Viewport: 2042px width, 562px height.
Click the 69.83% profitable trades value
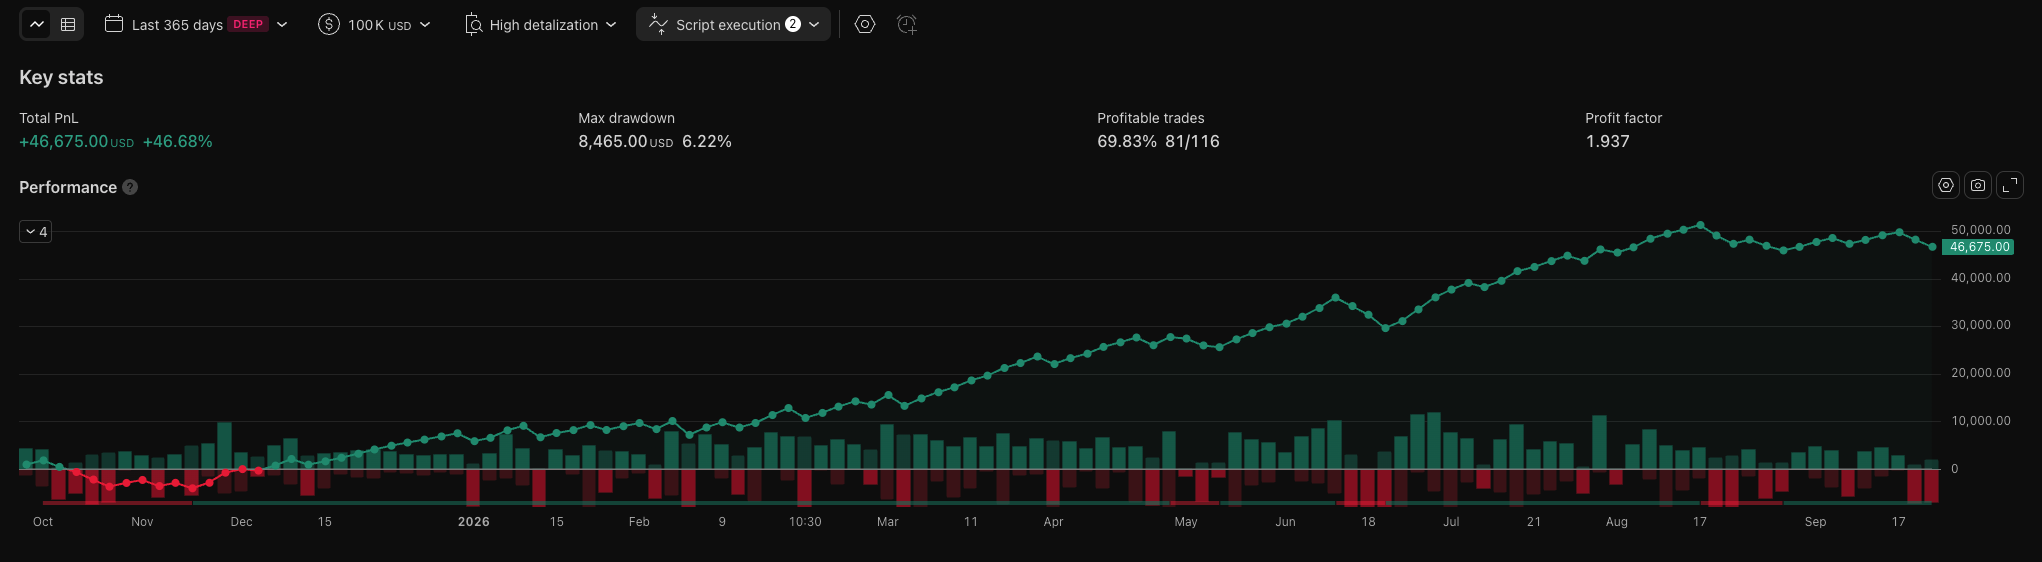(1127, 142)
